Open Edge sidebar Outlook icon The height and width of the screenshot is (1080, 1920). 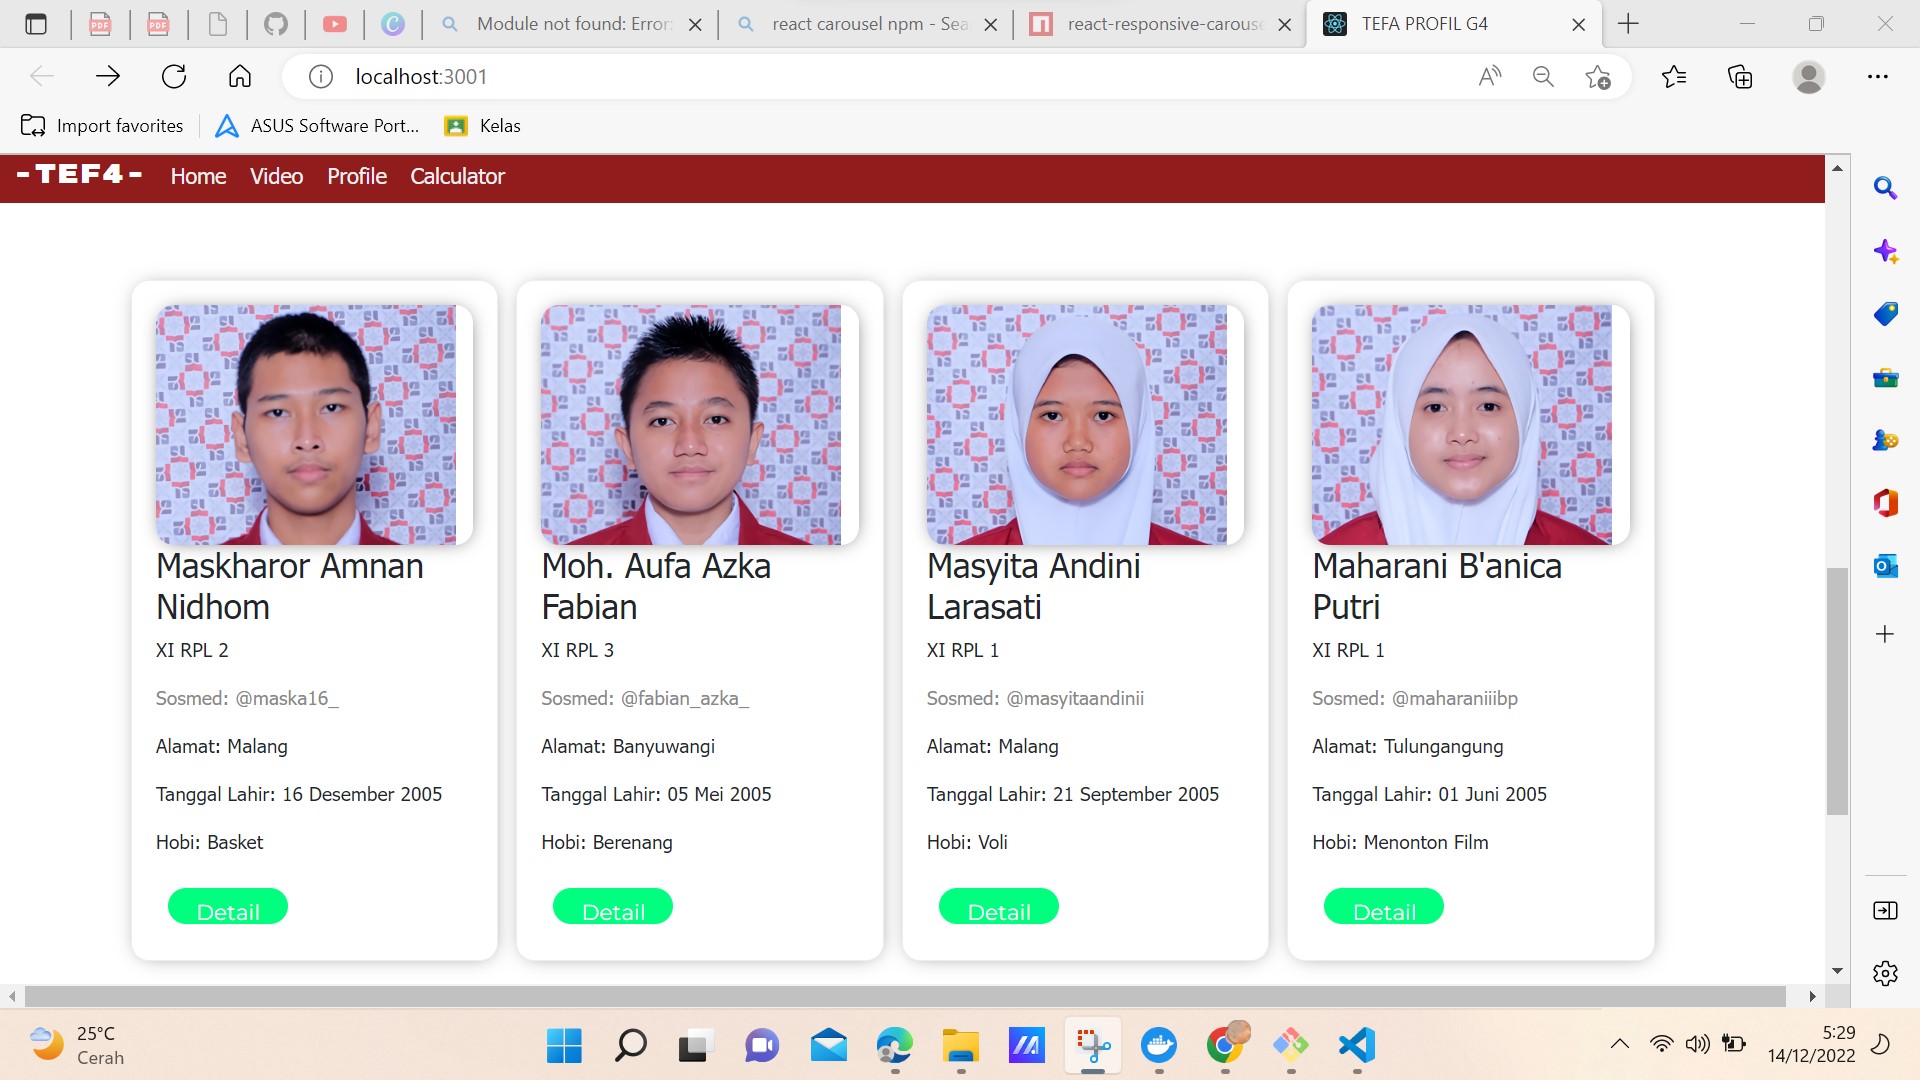click(1885, 566)
